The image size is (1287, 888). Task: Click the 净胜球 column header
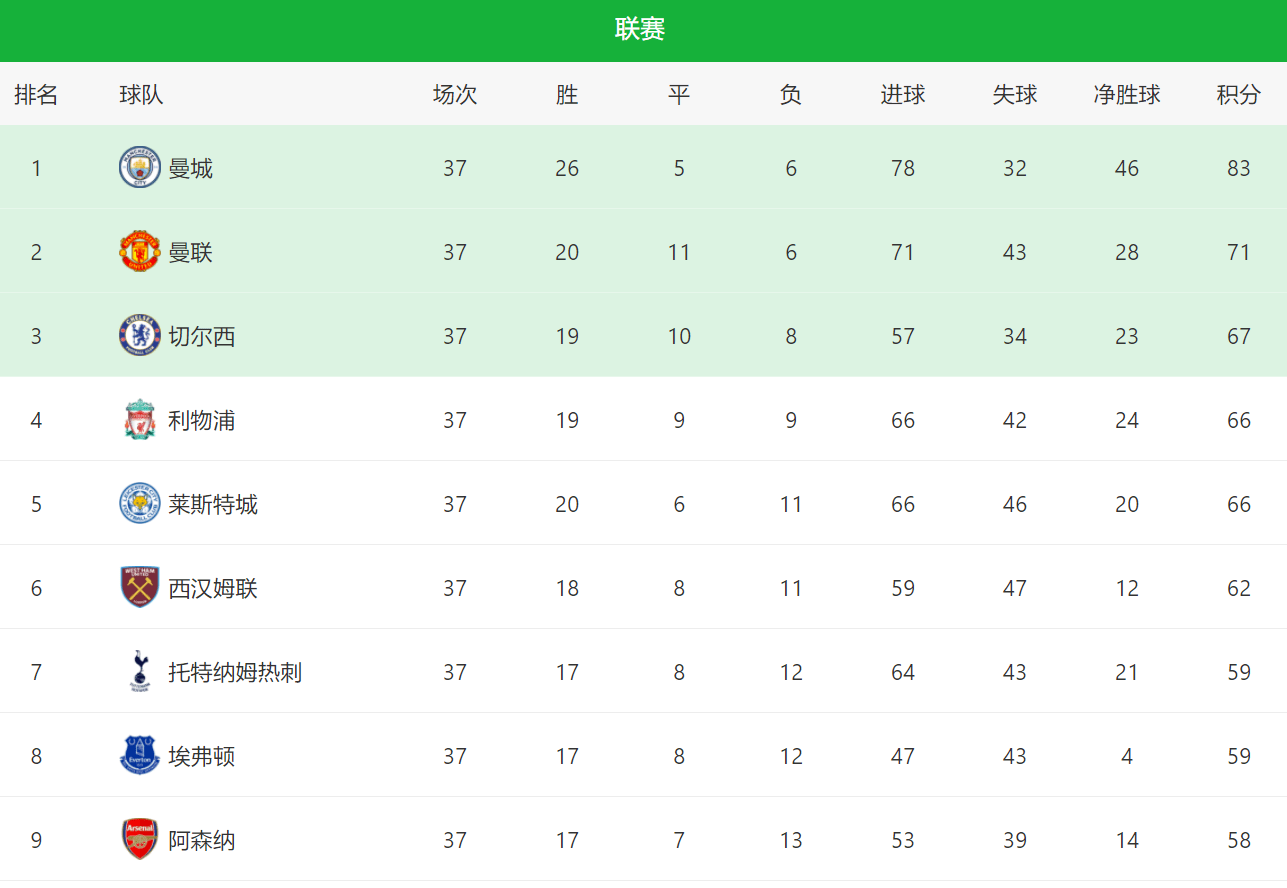[1127, 95]
